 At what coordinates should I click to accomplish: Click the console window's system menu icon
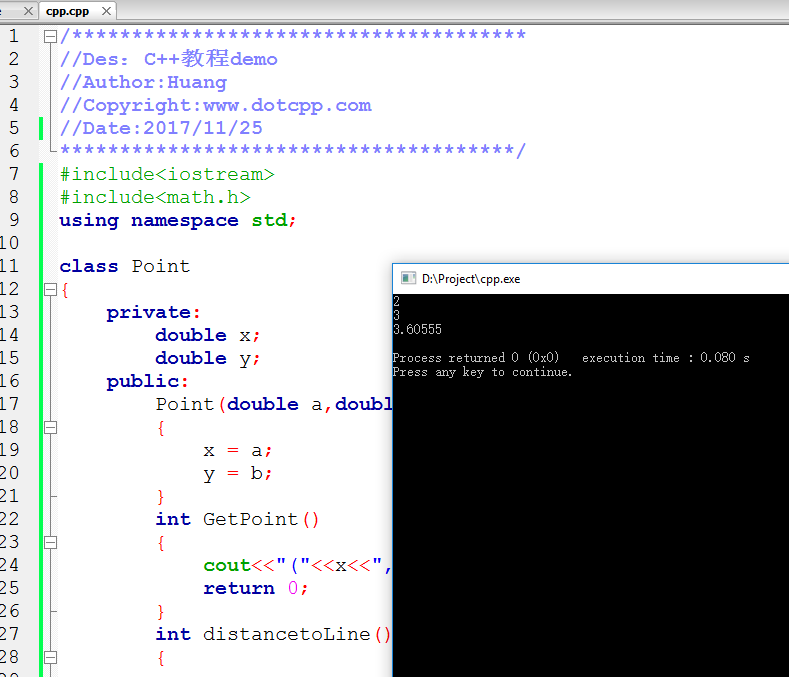coord(407,279)
